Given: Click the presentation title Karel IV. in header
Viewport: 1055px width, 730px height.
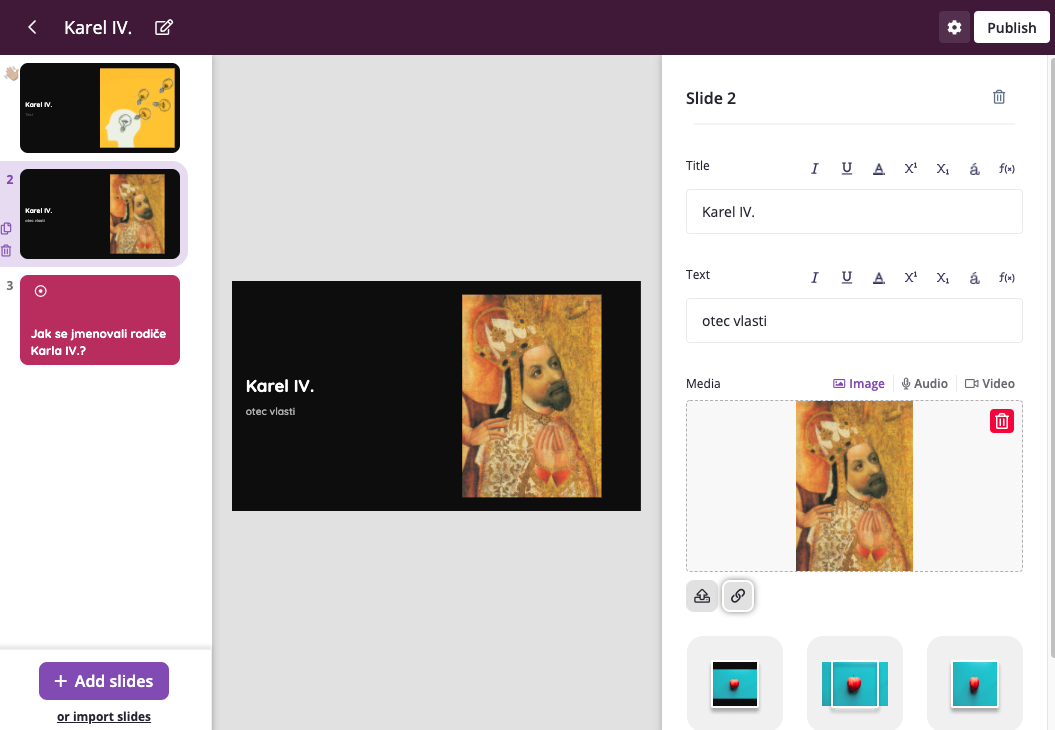Looking at the screenshot, I should [x=98, y=28].
